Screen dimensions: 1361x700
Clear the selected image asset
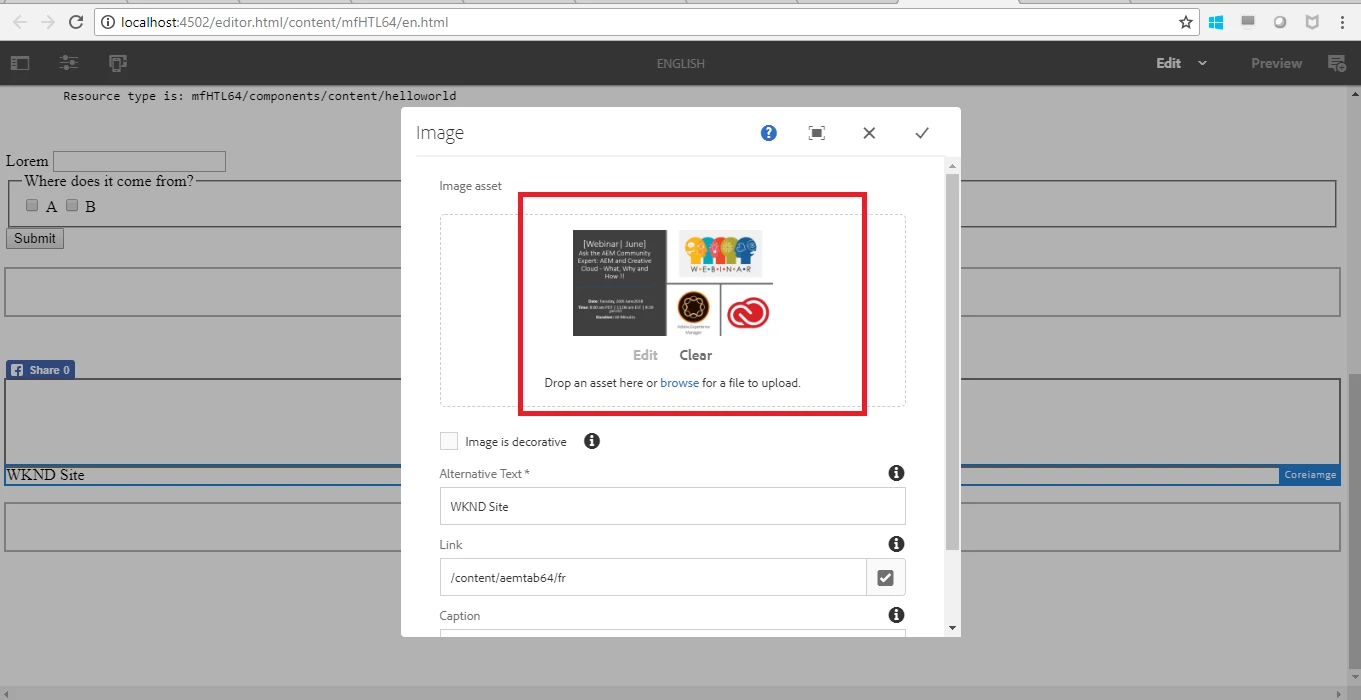(x=695, y=355)
